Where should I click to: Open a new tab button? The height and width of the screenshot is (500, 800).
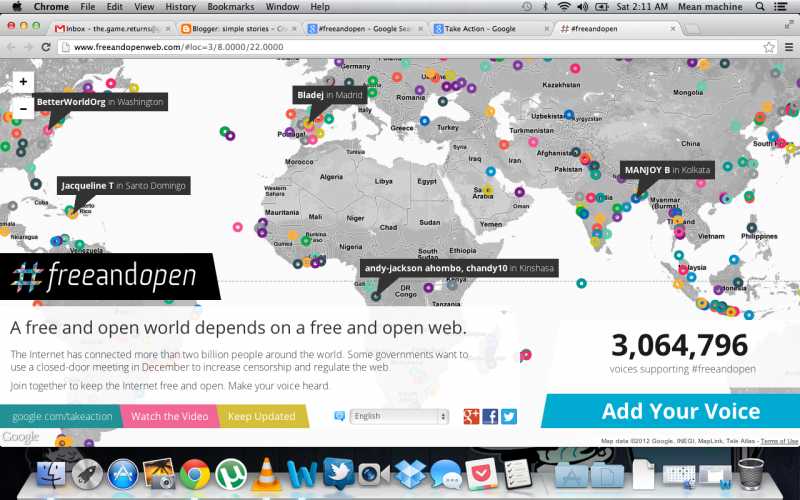coord(691,29)
